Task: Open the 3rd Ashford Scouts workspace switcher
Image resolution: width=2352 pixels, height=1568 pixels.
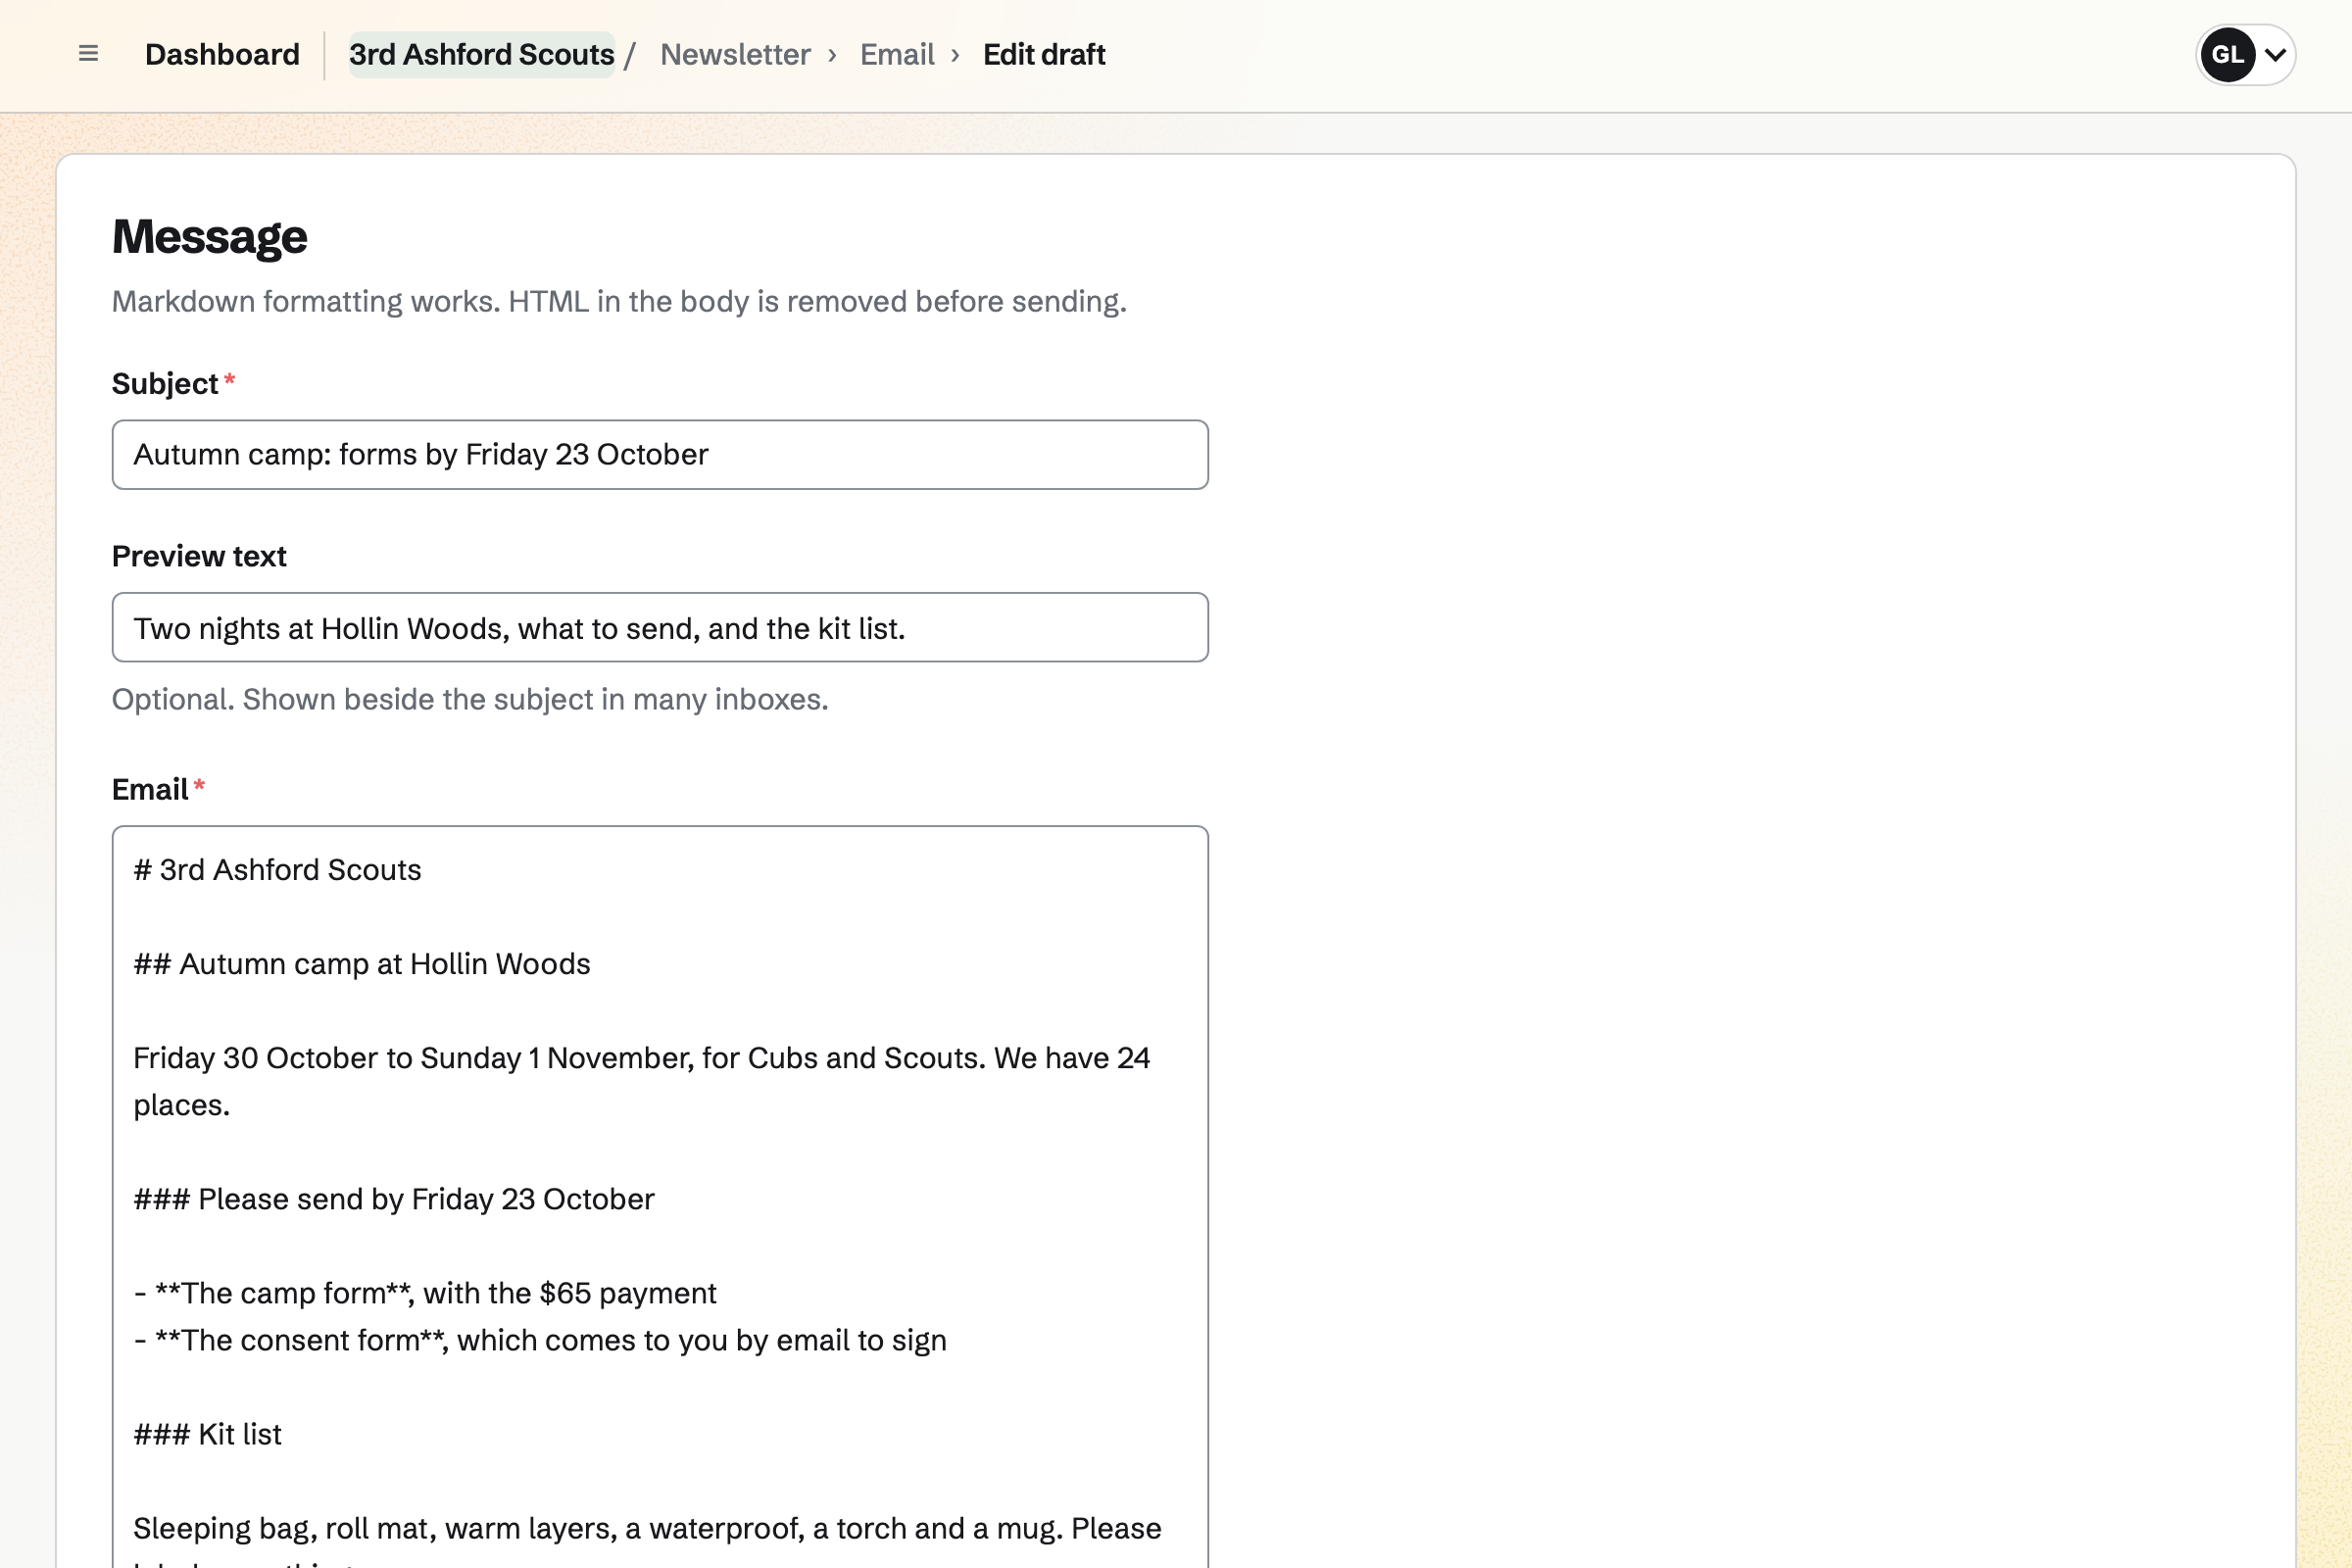Action: tap(481, 55)
